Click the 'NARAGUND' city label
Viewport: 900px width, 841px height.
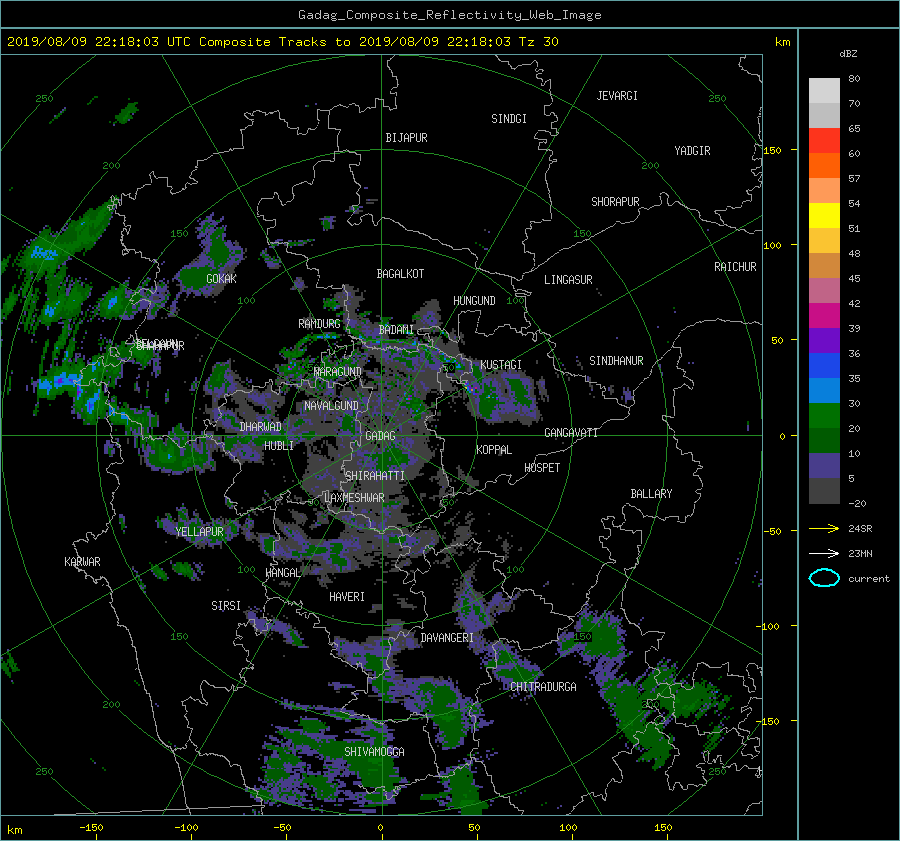(x=338, y=372)
